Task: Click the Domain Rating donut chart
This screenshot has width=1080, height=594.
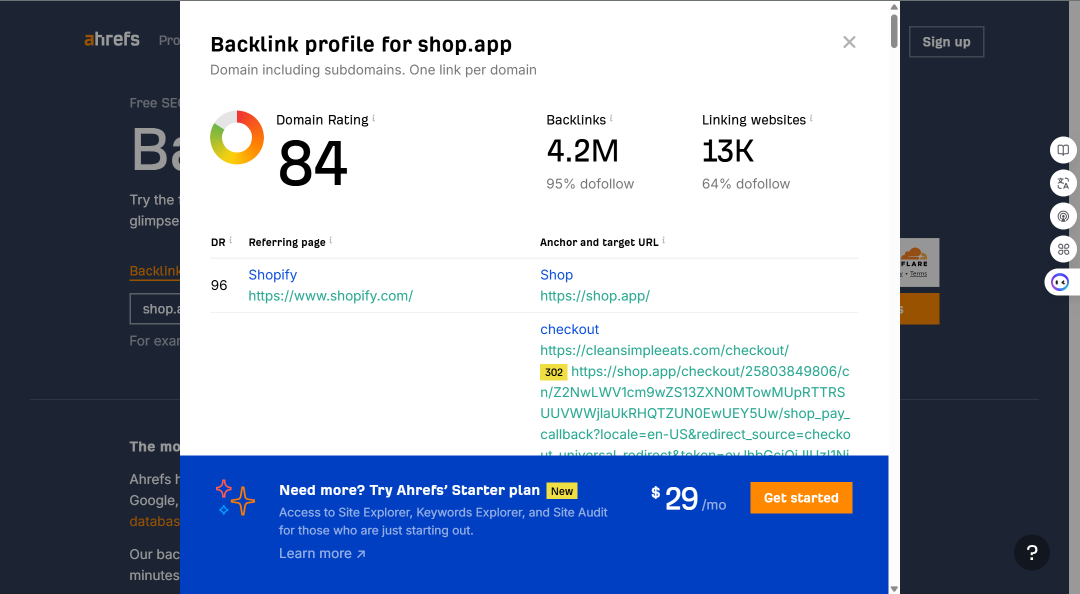Action: point(237,137)
